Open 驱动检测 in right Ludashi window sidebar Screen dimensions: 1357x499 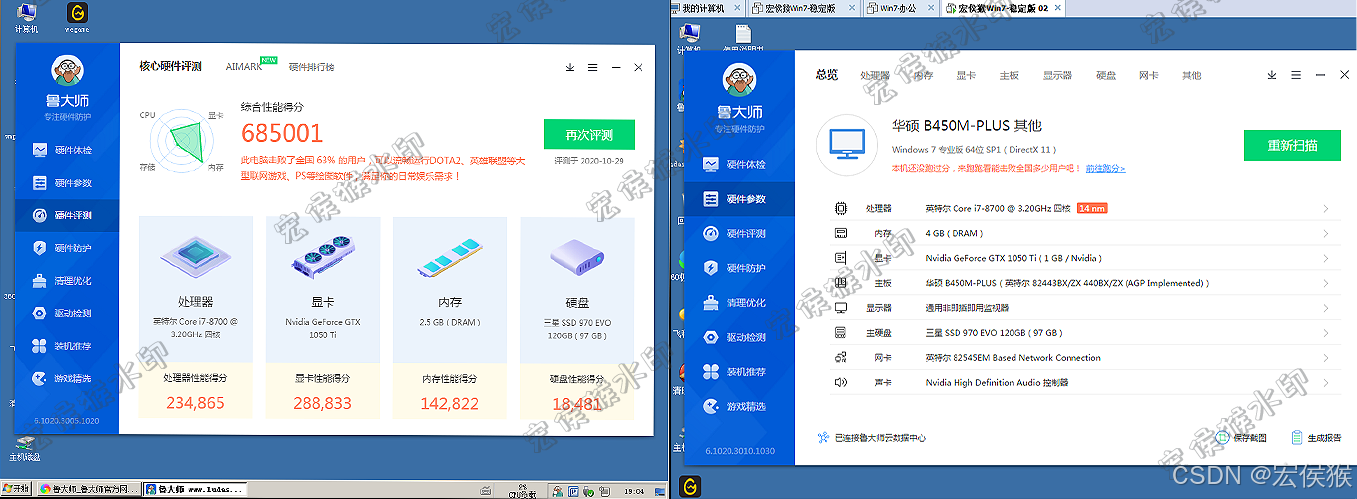pyautogui.click(x=739, y=337)
